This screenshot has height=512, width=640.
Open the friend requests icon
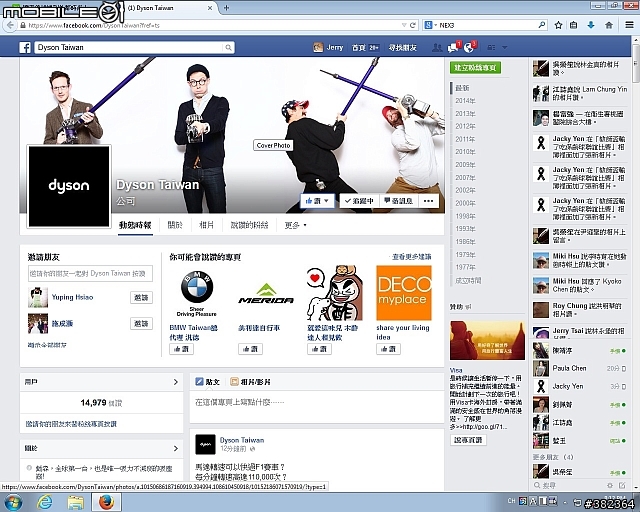437,48
